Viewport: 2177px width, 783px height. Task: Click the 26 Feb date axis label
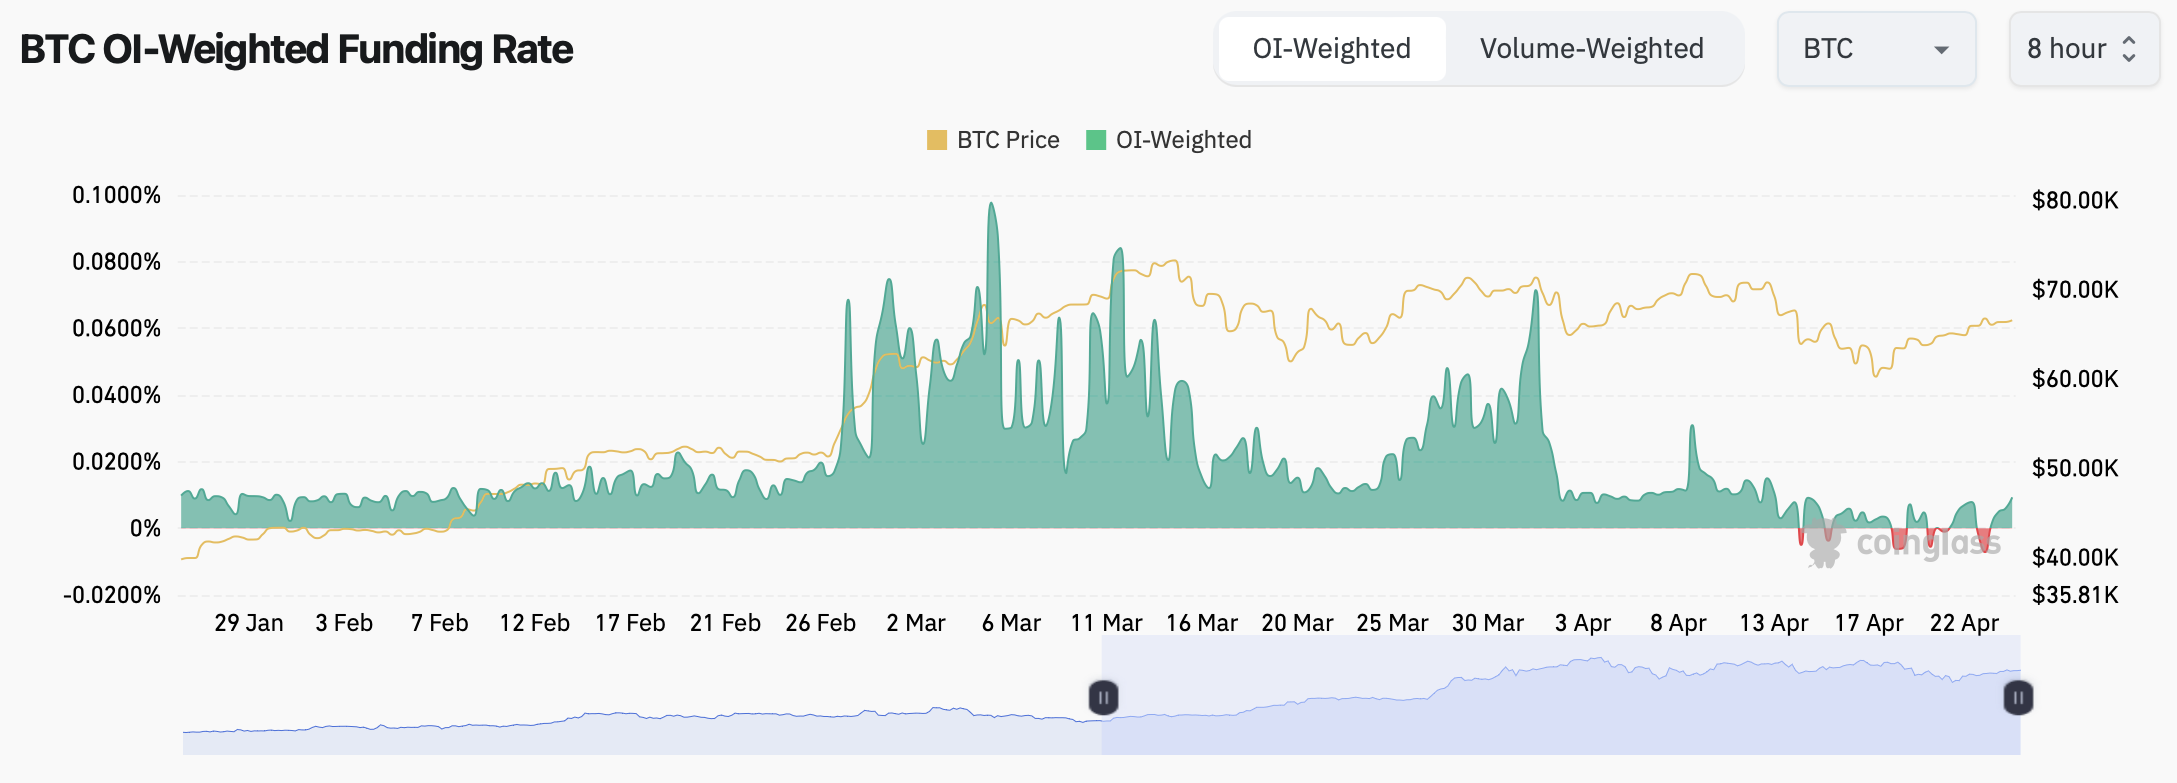(820, 623)
